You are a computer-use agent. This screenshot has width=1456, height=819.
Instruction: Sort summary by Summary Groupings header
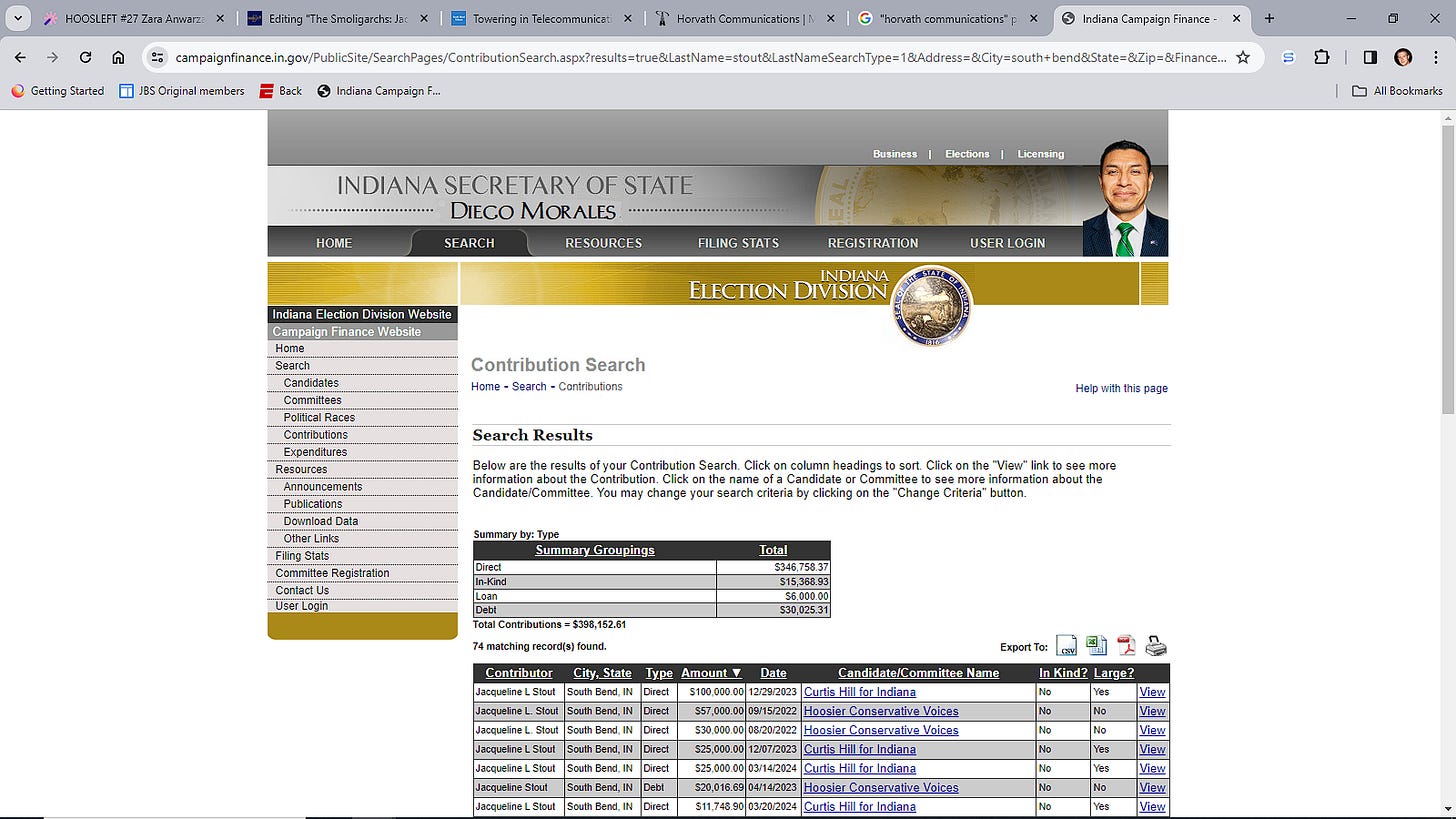(595, 550)
